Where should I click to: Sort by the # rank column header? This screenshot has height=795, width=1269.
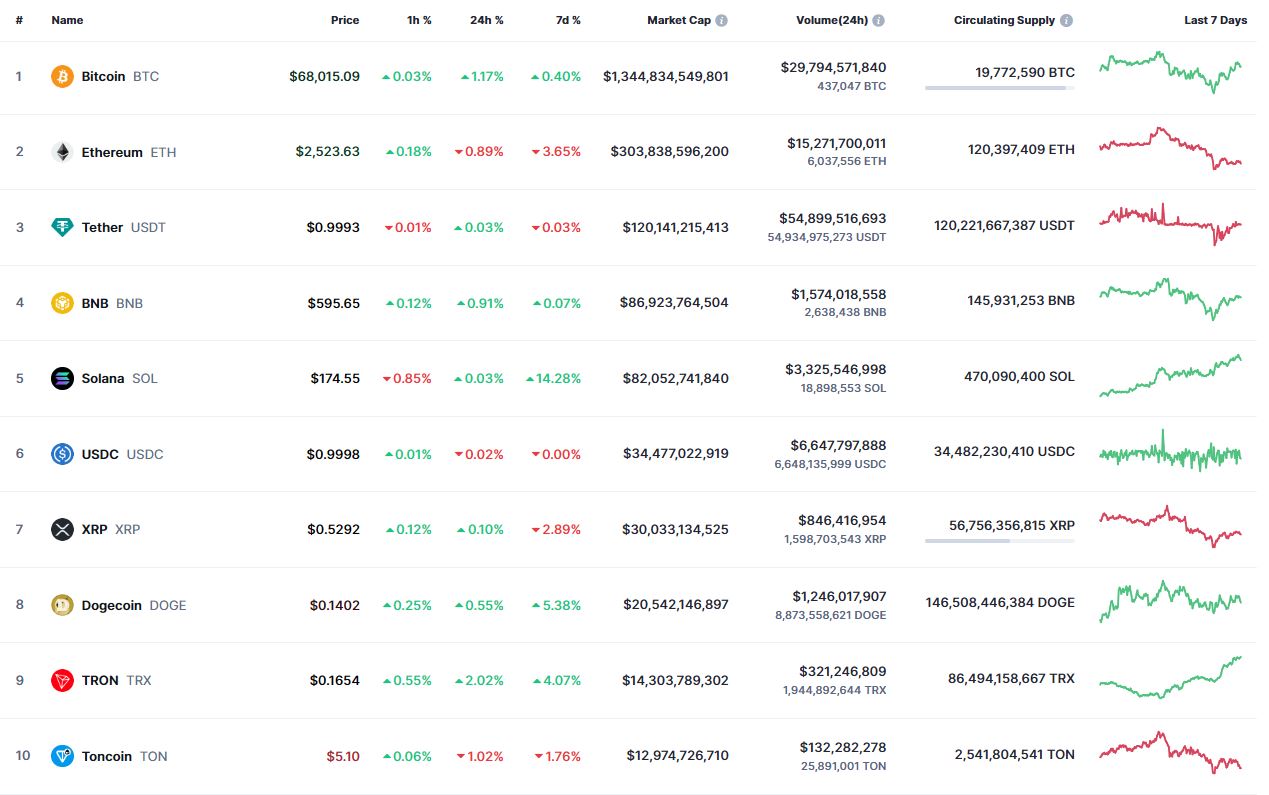click(x=19, y=20)
